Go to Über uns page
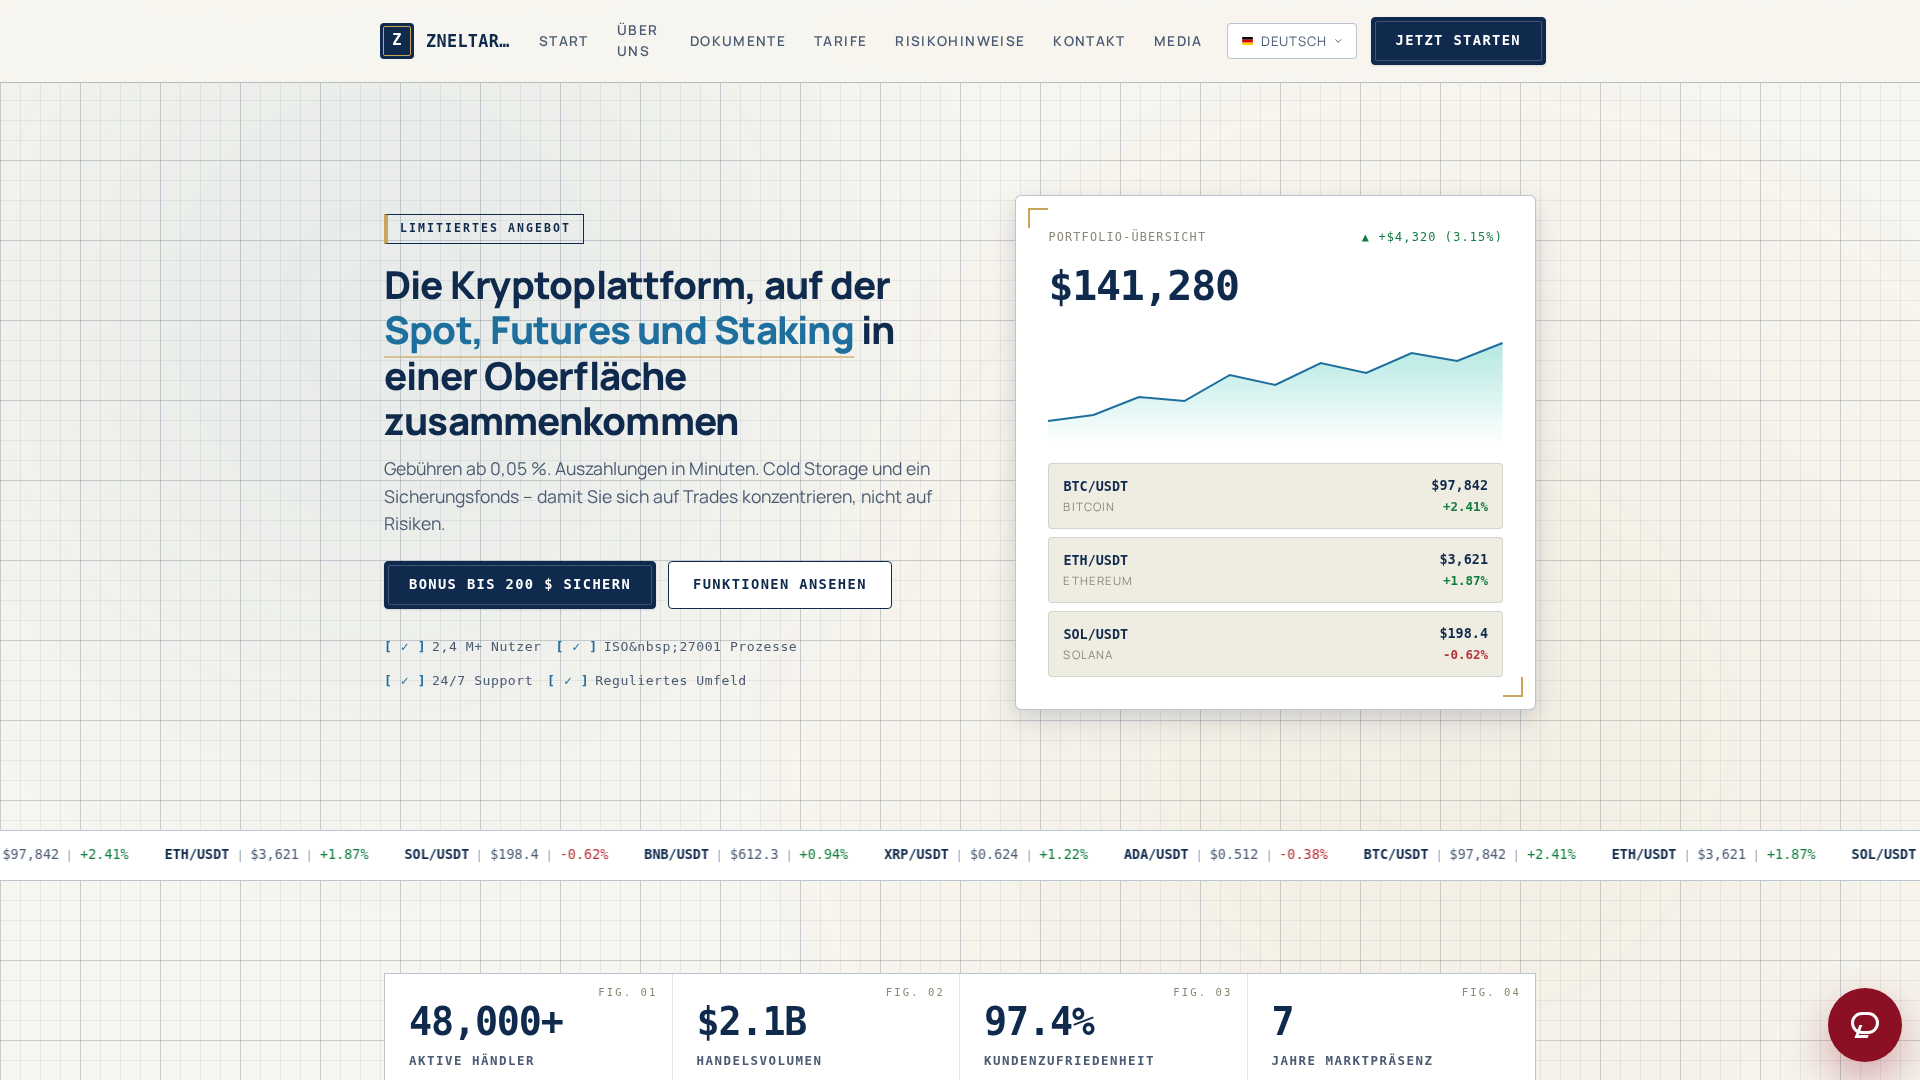 click(x=637, y=41)
